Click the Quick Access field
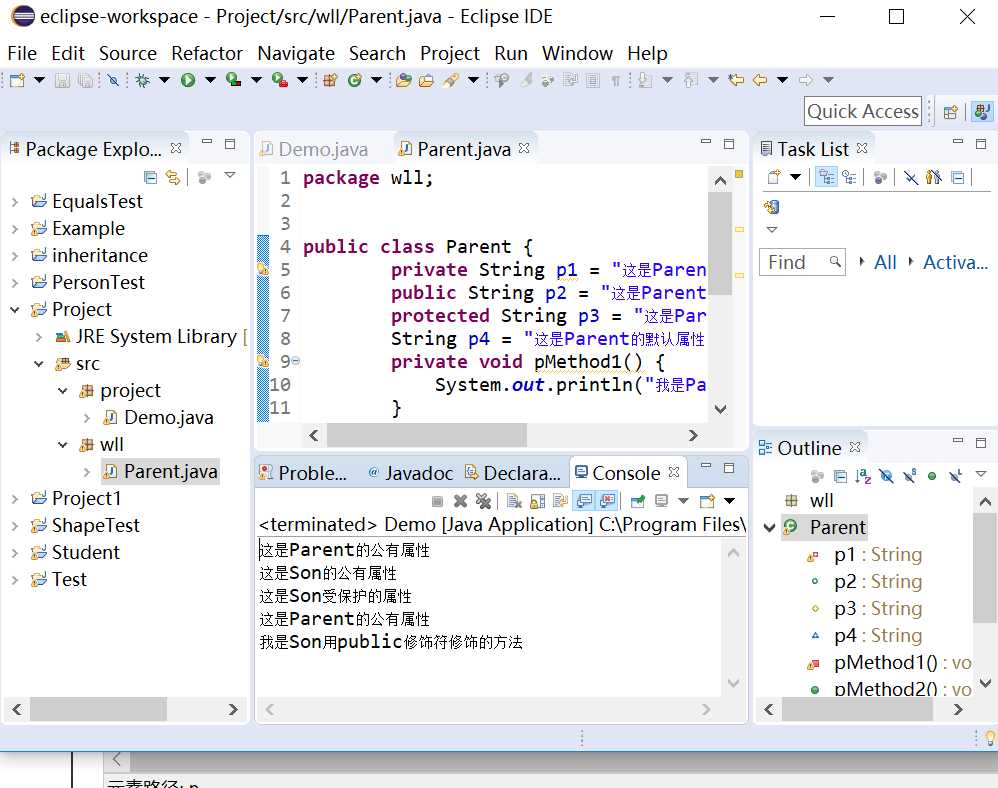 click(862, 111)
